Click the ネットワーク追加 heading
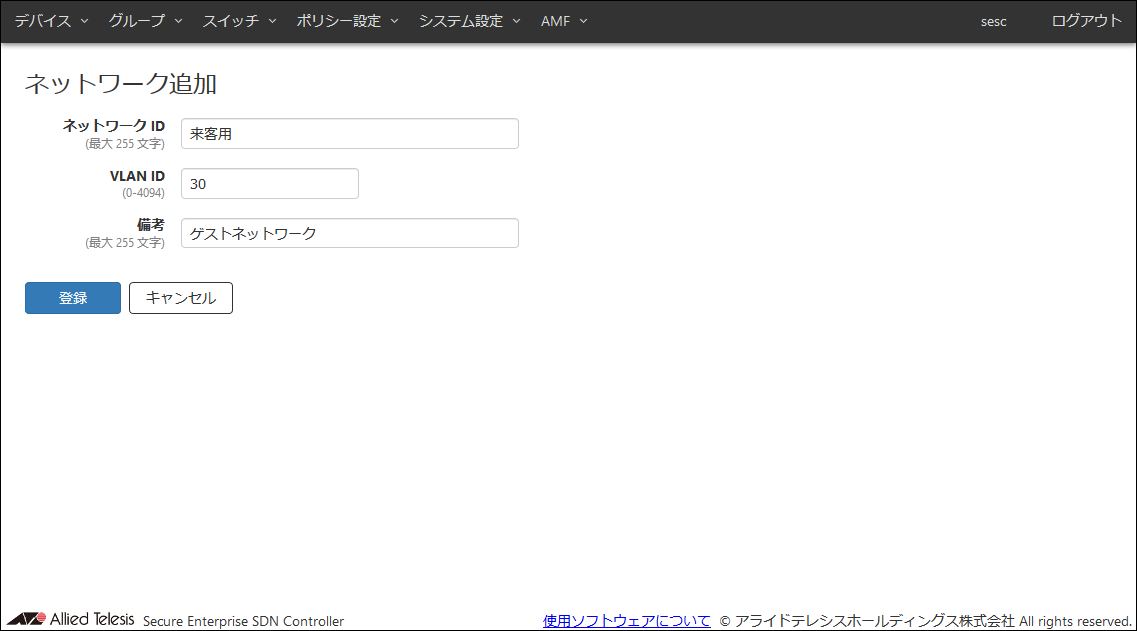1137x631 pixels. point(120,83)
